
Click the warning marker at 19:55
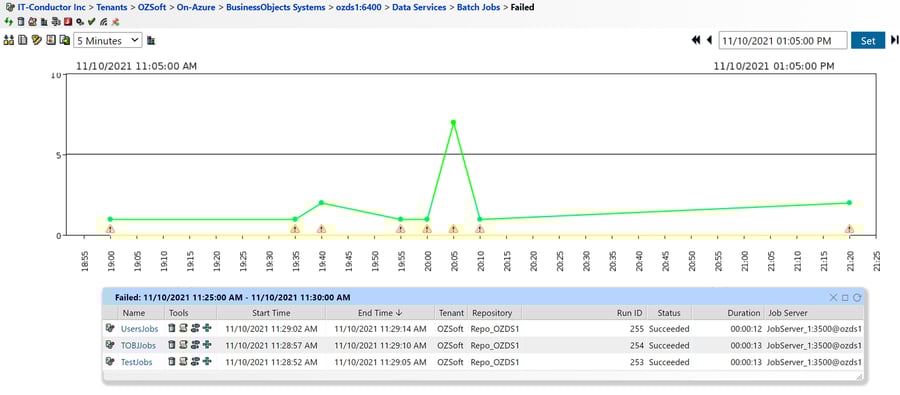tap(401, 229)
